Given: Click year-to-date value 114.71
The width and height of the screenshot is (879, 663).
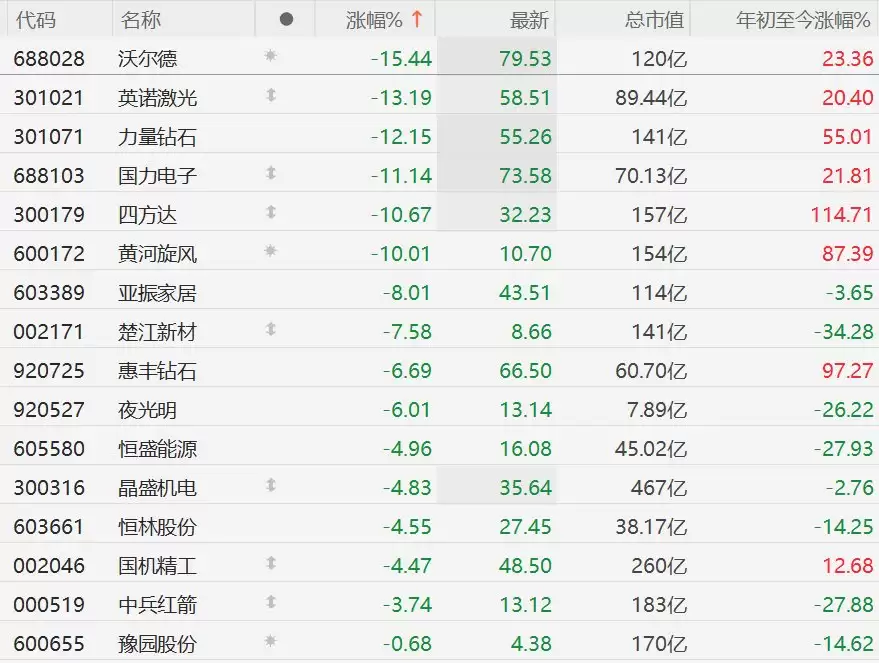Looking at the screenshot, I should point(841,215).
